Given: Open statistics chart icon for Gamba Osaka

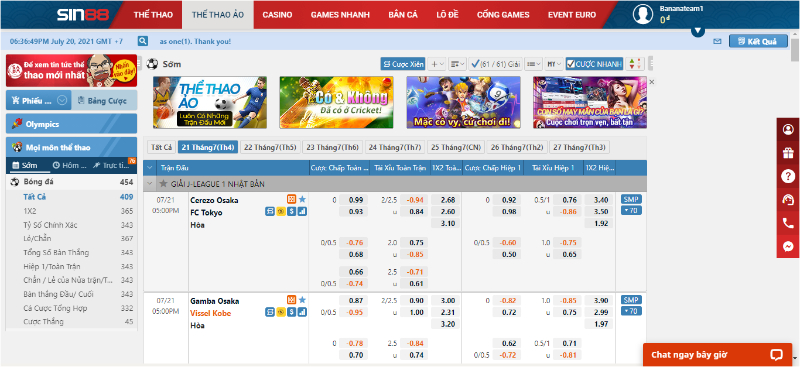Looking at the screenshot, I should [x=302, y=312].
